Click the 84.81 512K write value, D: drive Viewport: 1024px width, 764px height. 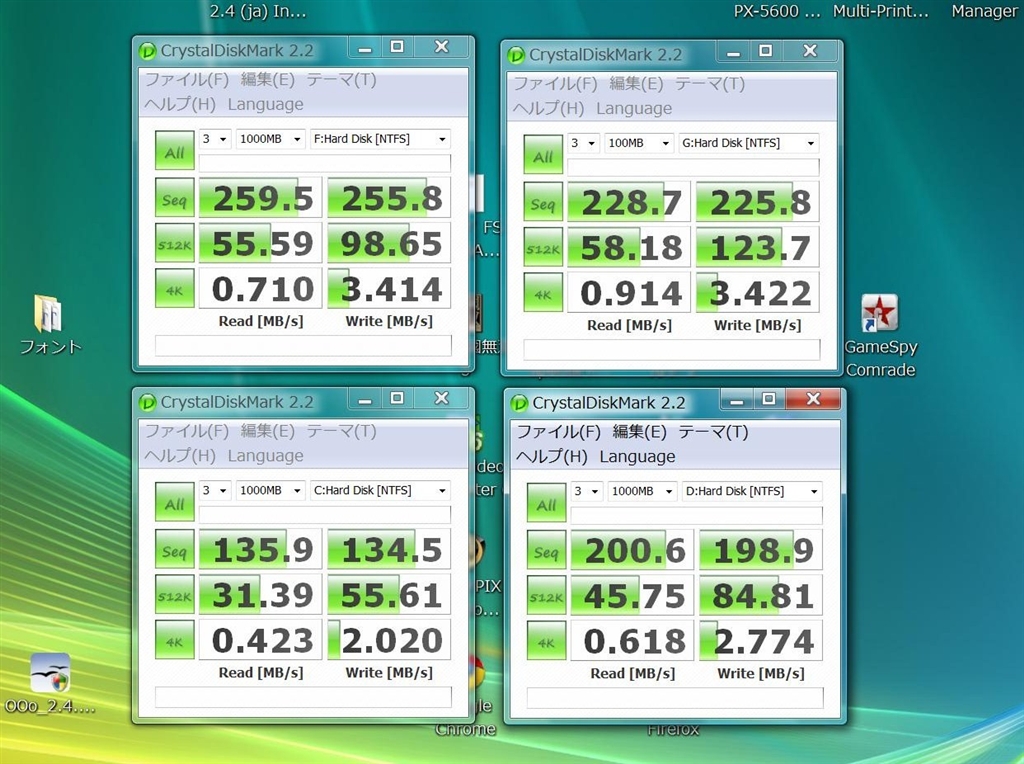pyautogui.click(x=761, y=596)
